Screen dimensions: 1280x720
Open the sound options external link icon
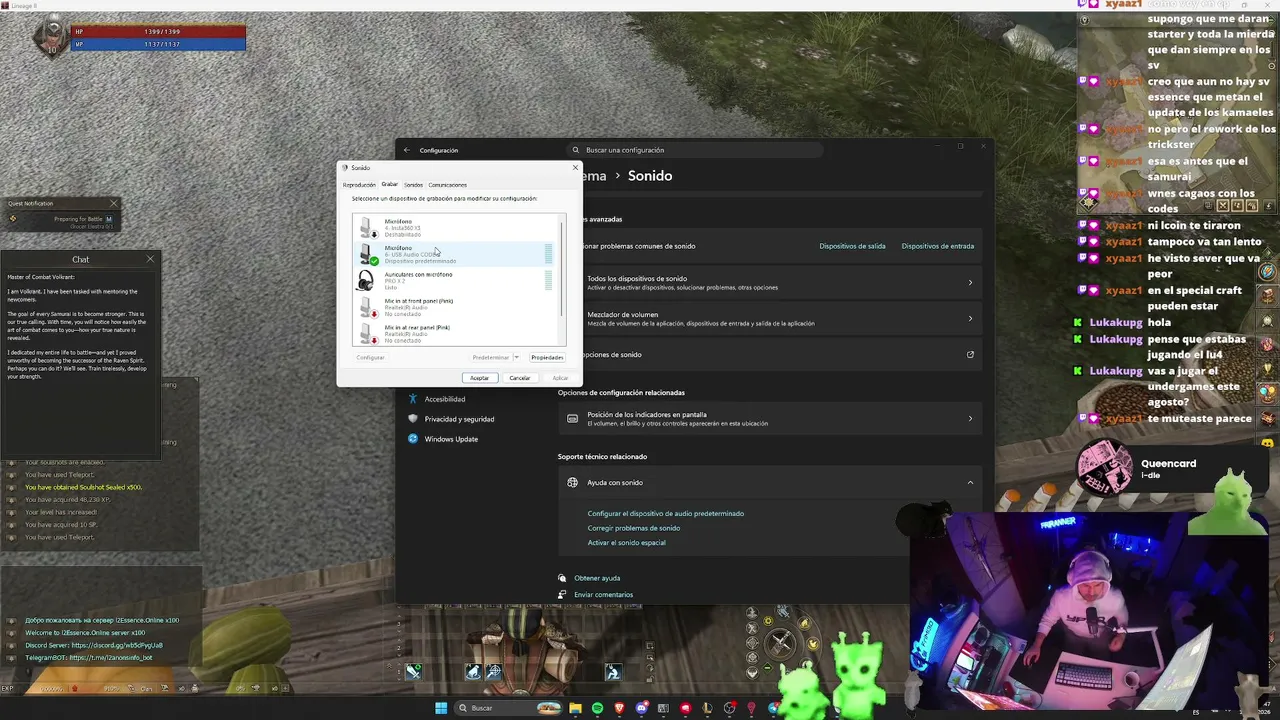pyautogui.click(x=970, y=354)
